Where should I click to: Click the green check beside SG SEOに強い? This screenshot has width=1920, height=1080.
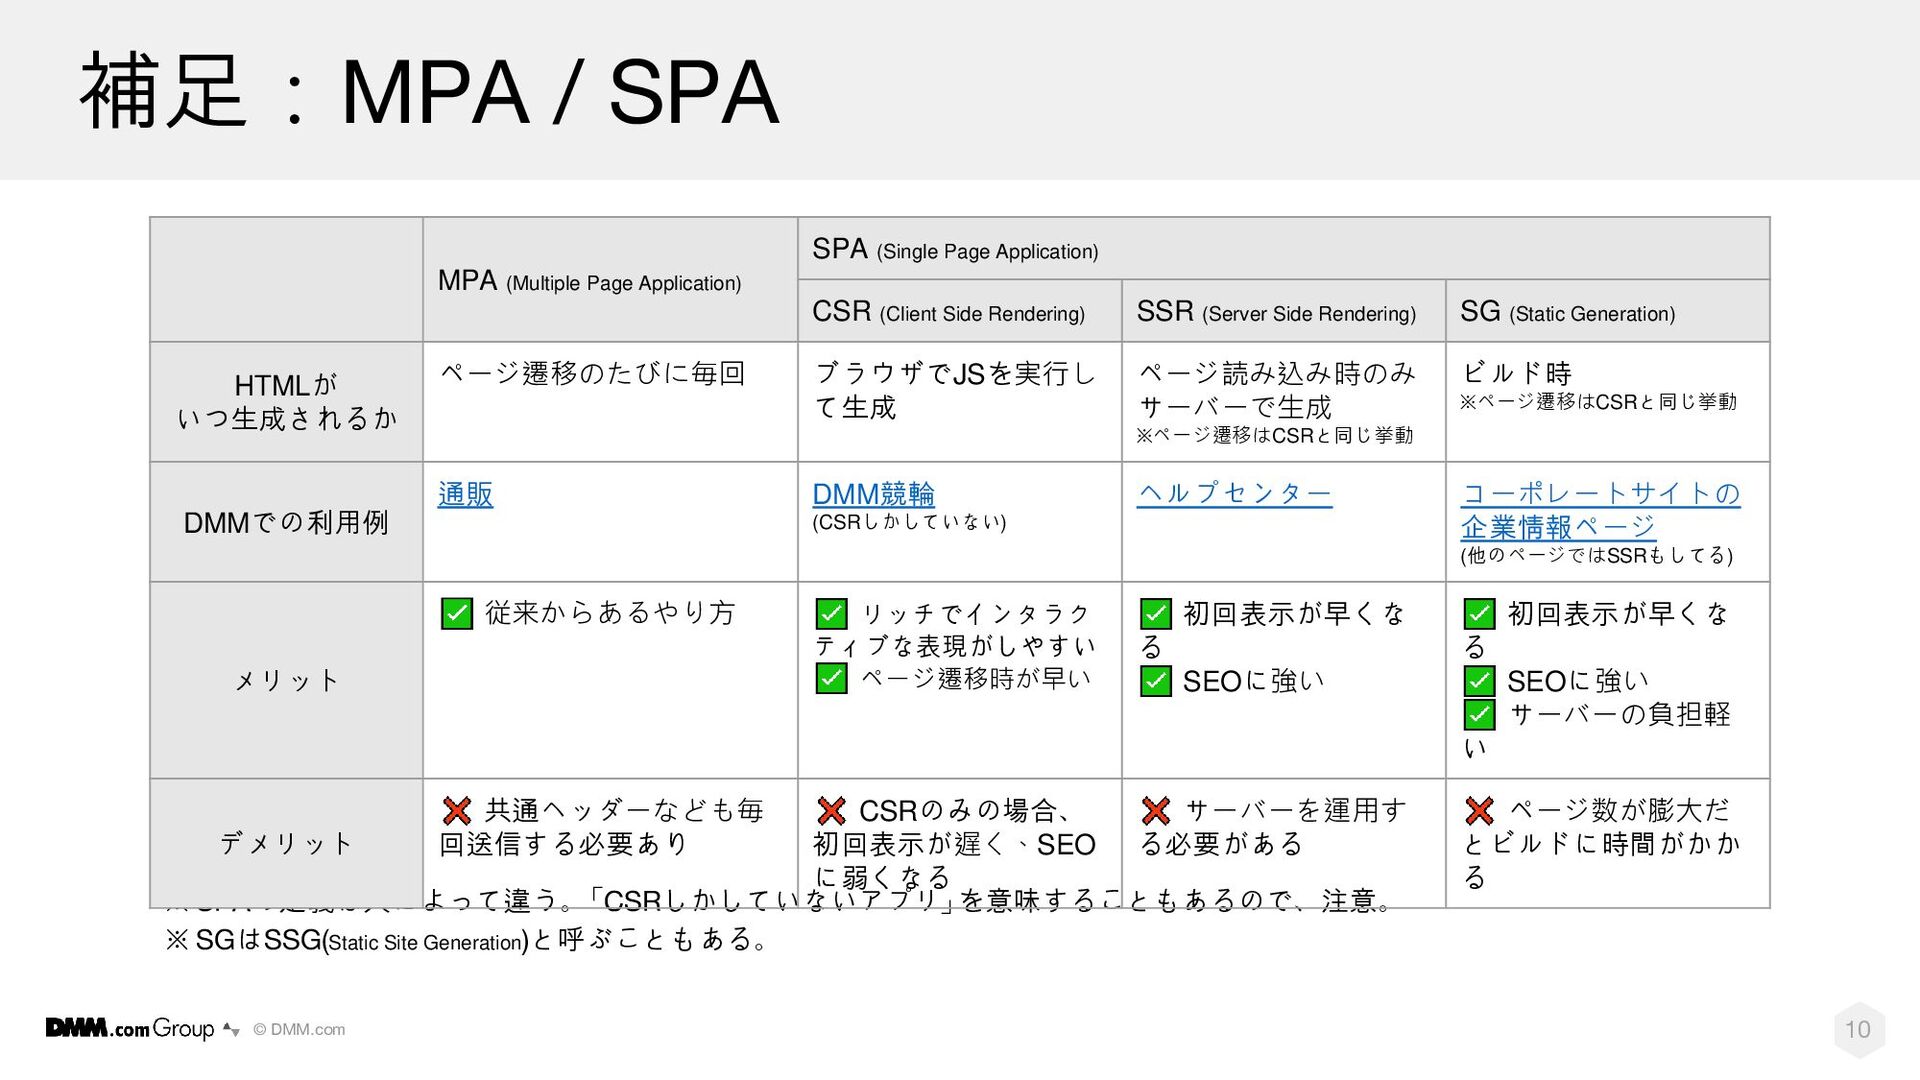1479,681
